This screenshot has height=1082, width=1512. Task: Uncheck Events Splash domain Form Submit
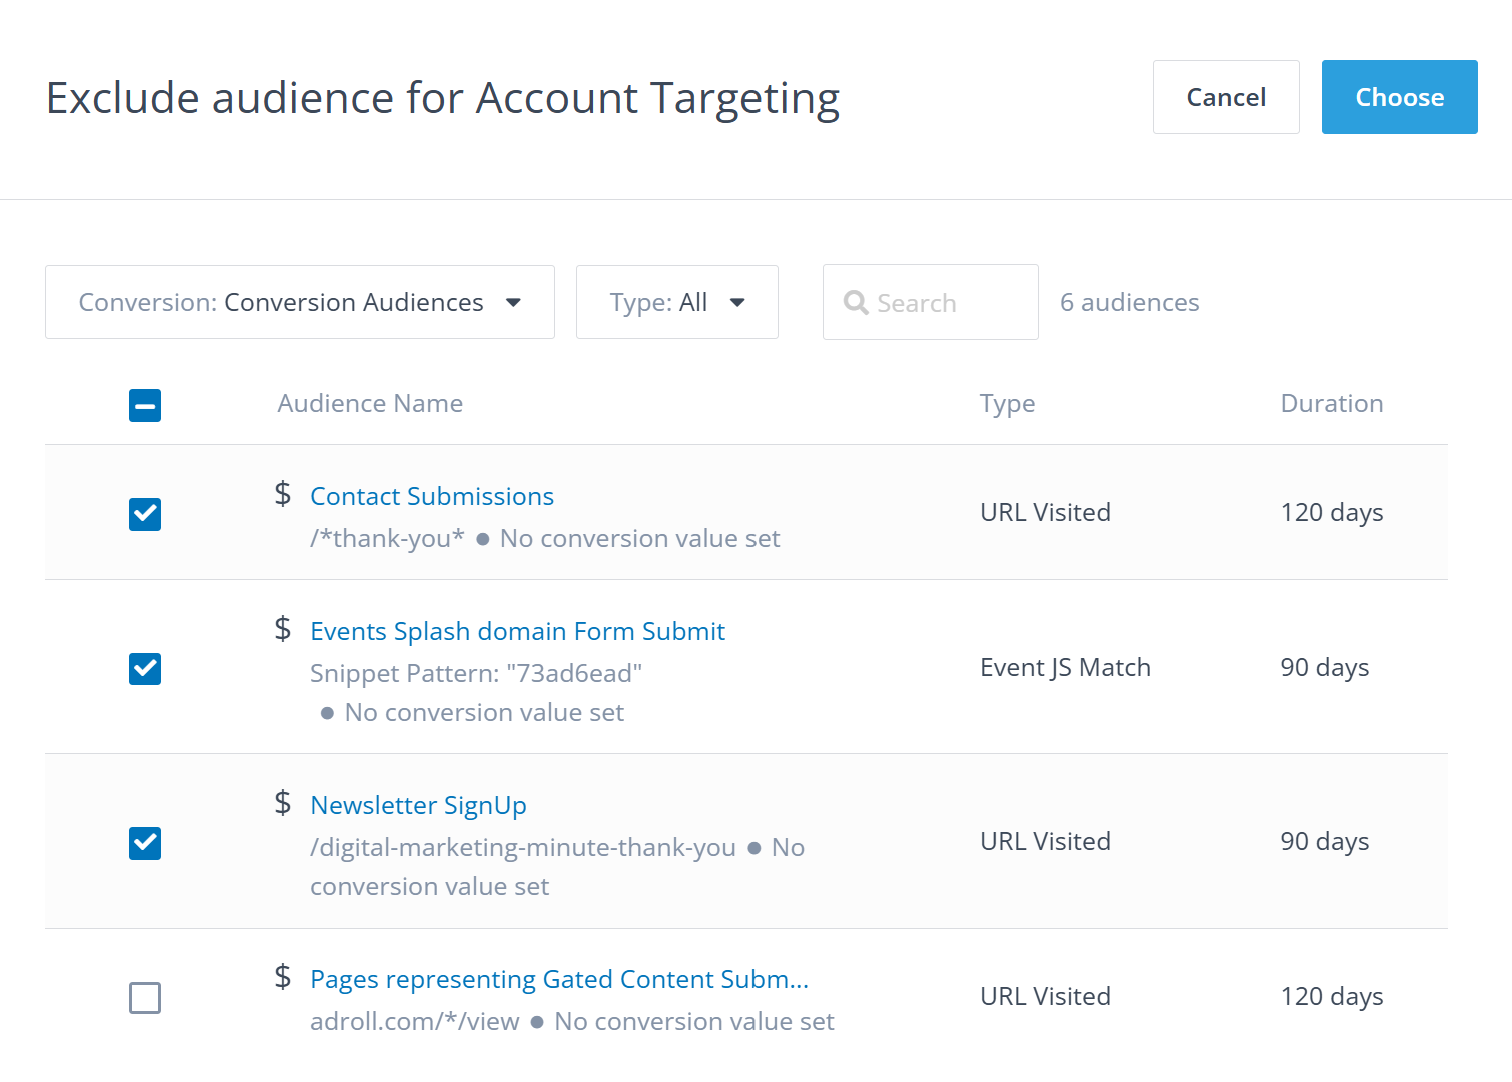(x=145, y=669)
